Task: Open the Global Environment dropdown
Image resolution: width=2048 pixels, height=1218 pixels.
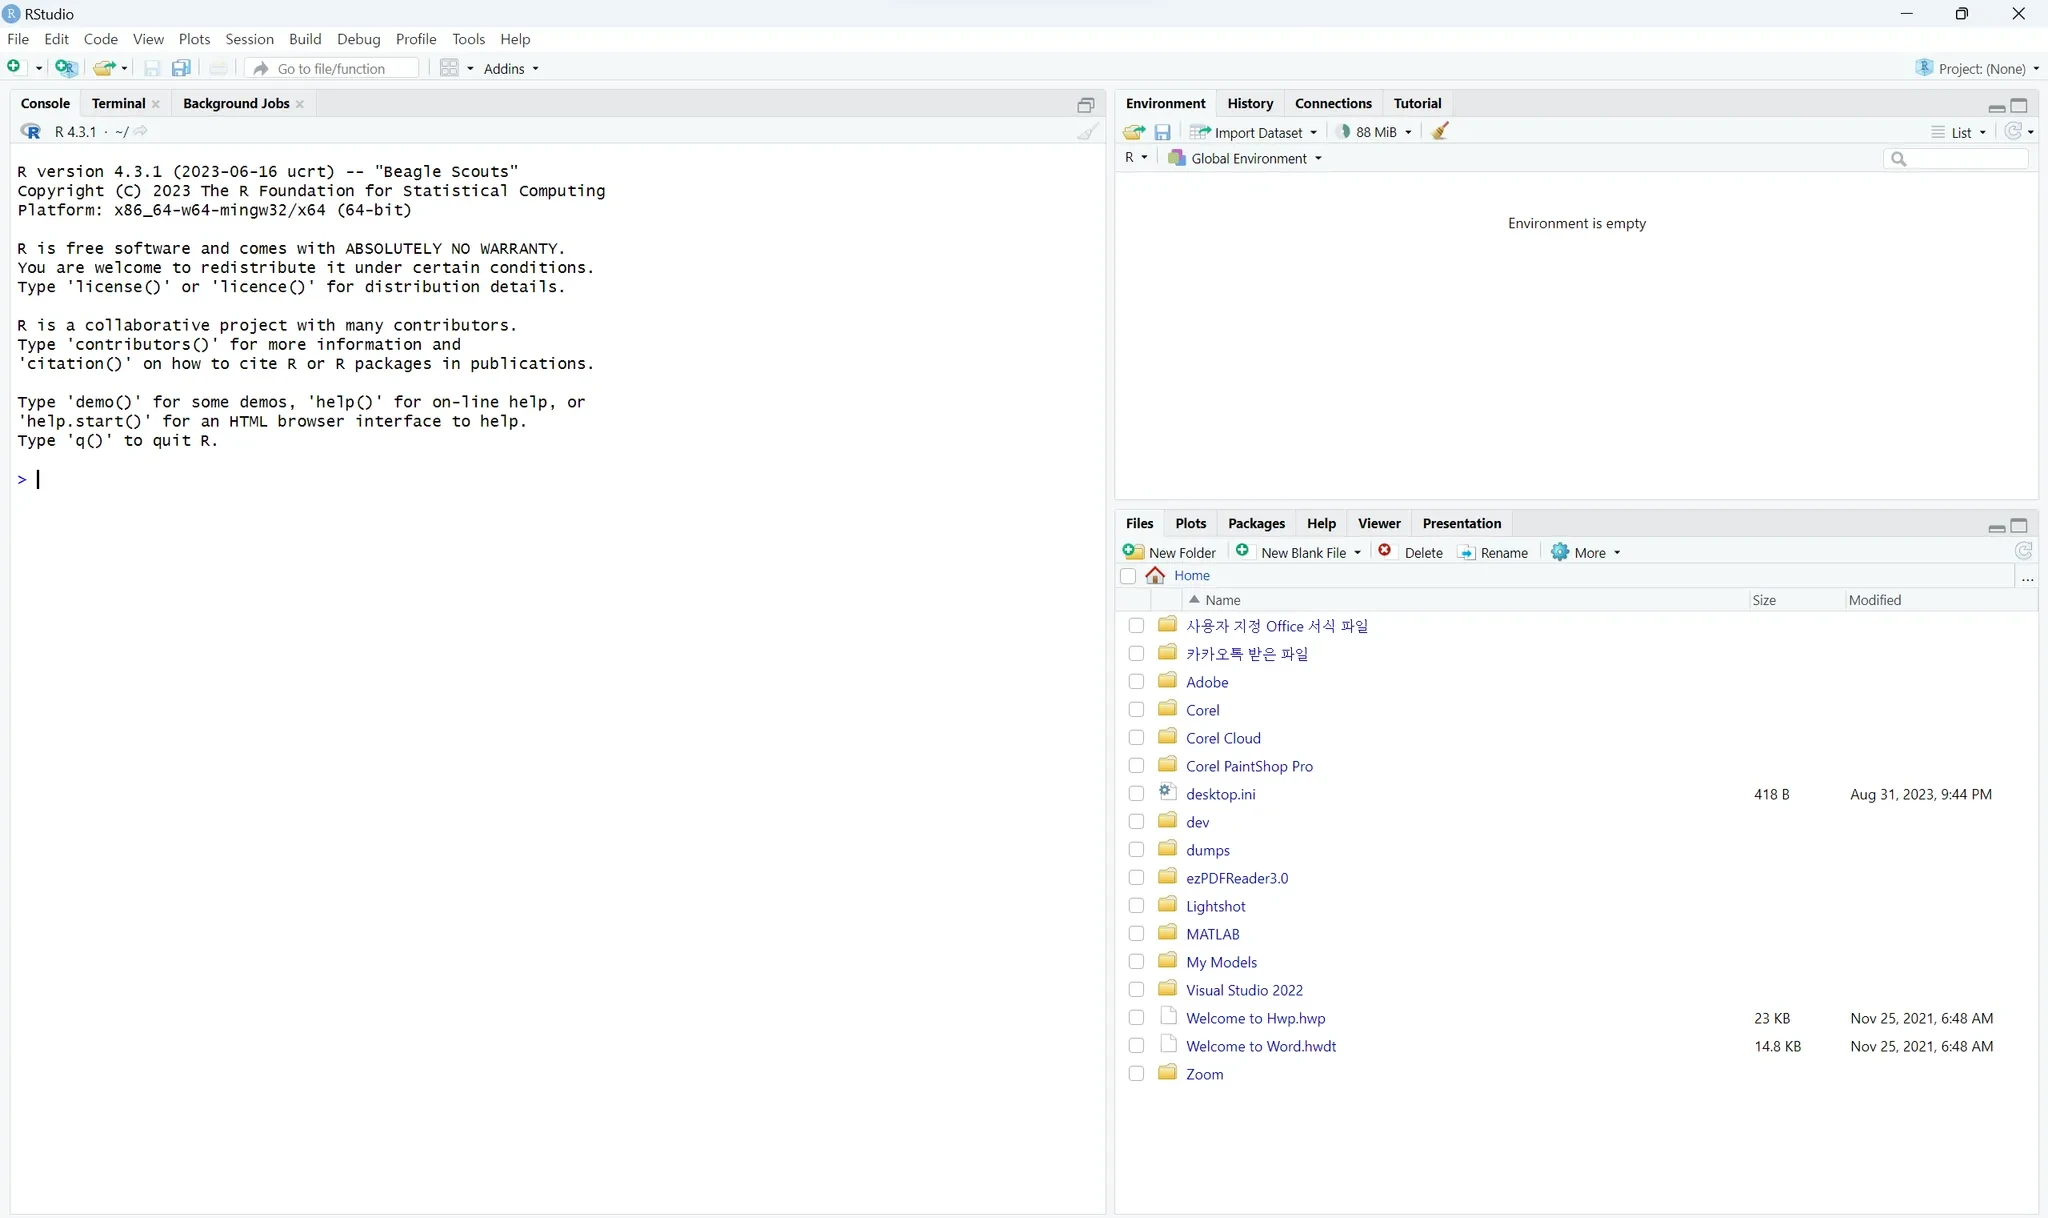Action: tap(1245, 158)
